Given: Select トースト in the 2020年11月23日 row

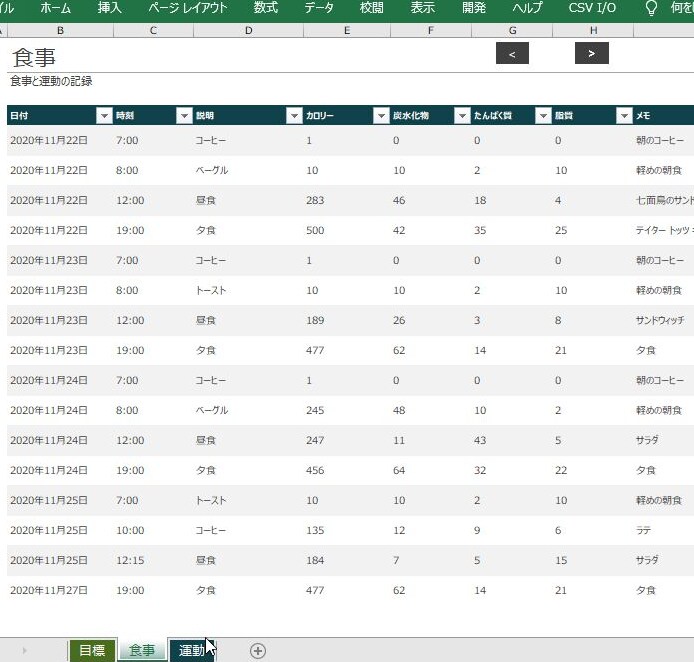Looking at the screenshot, I should (x=211, y=291).
